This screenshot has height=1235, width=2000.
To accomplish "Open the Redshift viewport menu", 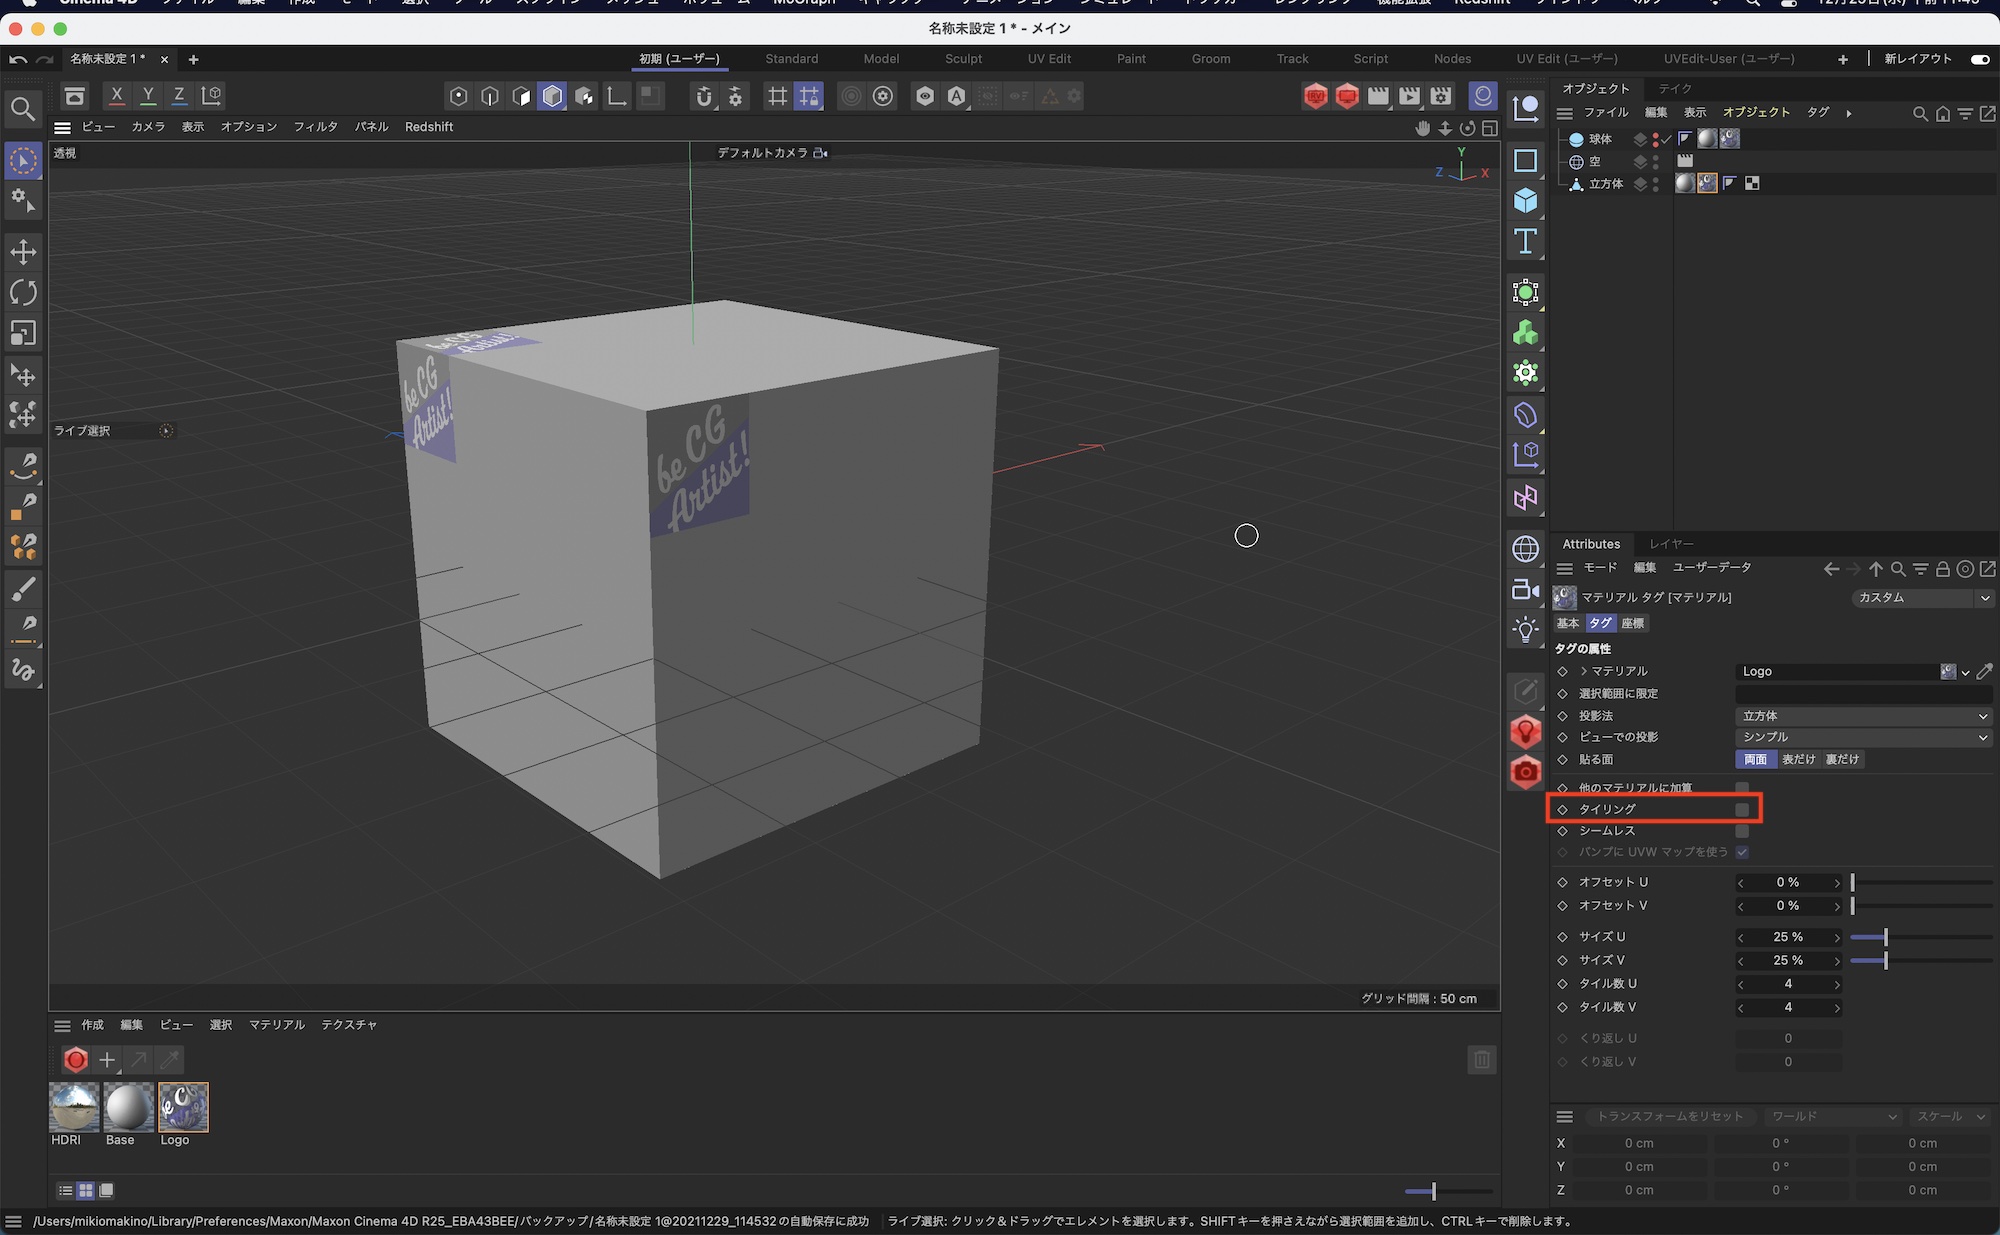I will [x=429, y=127].
